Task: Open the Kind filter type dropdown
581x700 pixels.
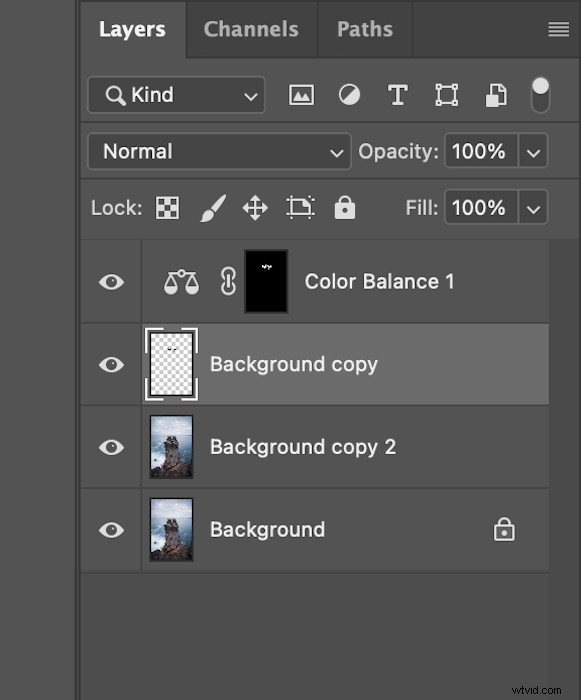Action: (176, 95)
